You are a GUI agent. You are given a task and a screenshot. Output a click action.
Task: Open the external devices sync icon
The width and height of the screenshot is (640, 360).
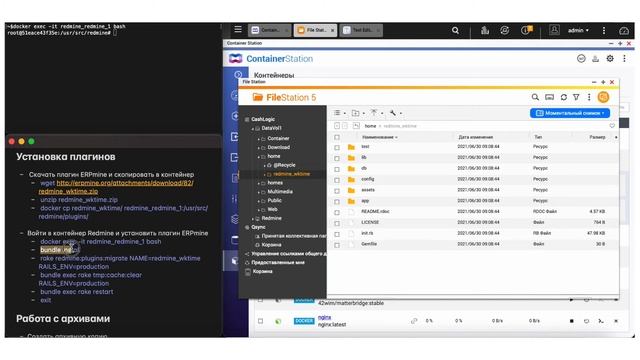click(x=504, y=30)
